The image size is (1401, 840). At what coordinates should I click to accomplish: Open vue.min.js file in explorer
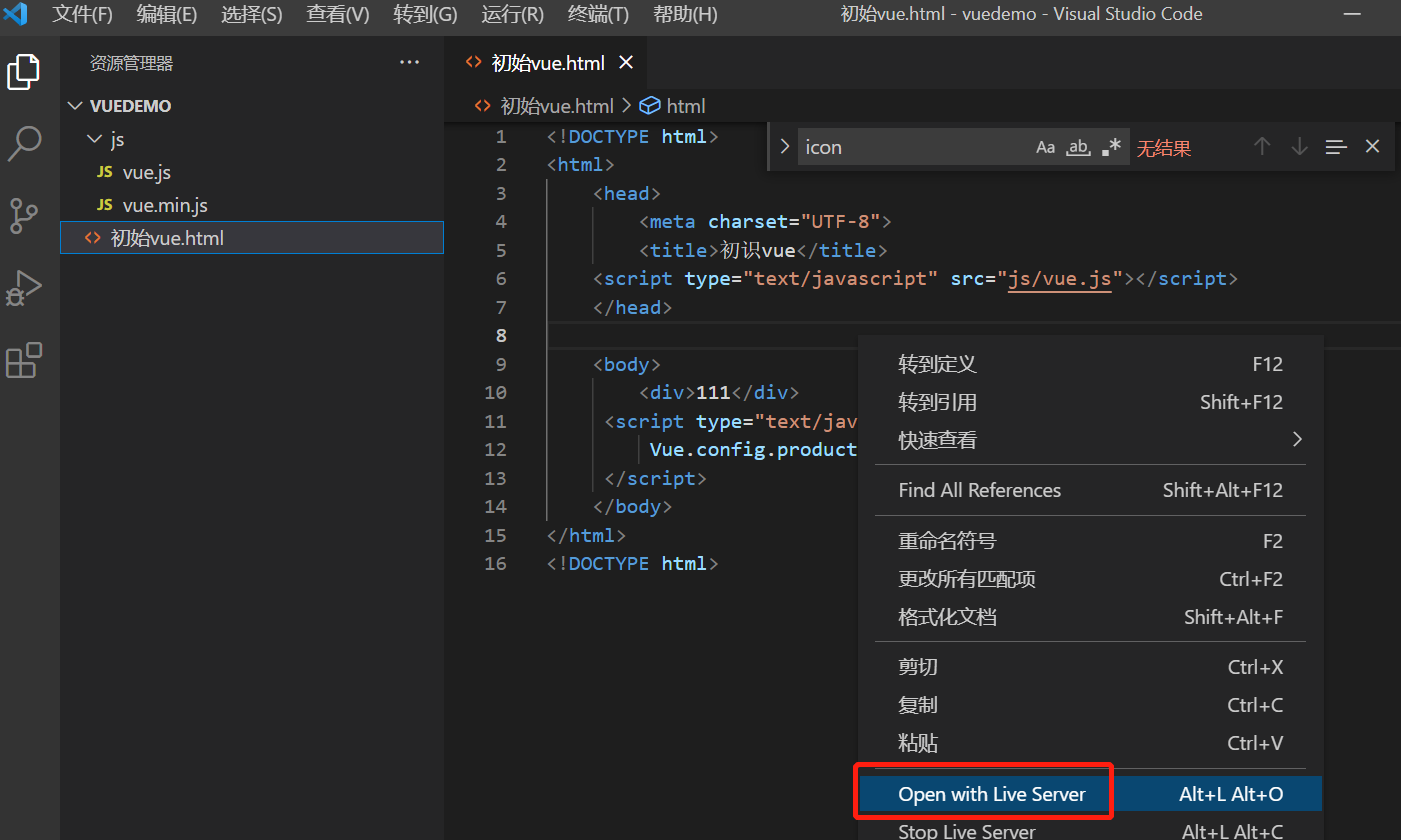tap(252, 205)
